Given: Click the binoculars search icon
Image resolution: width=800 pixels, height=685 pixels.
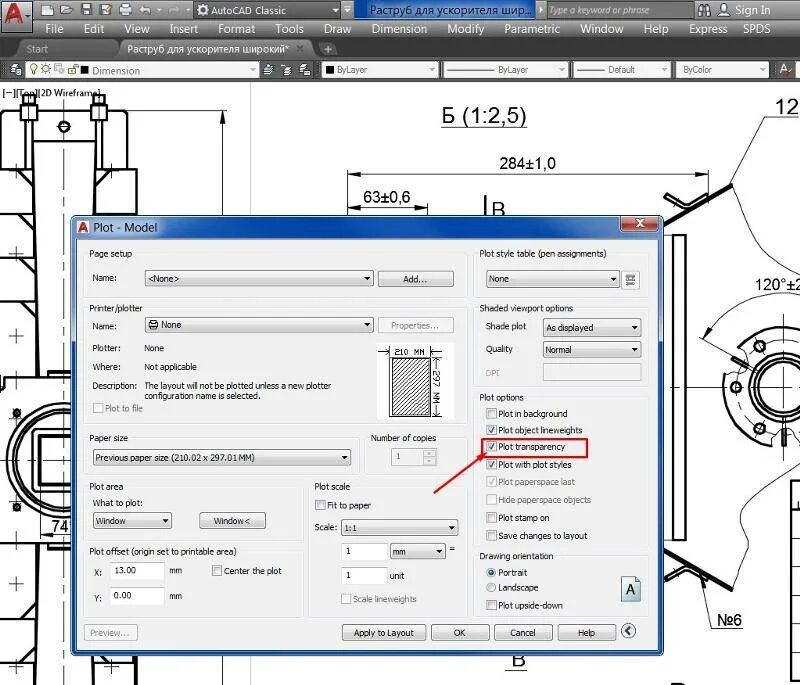Looking at the screenshot, I should [704, 10].
